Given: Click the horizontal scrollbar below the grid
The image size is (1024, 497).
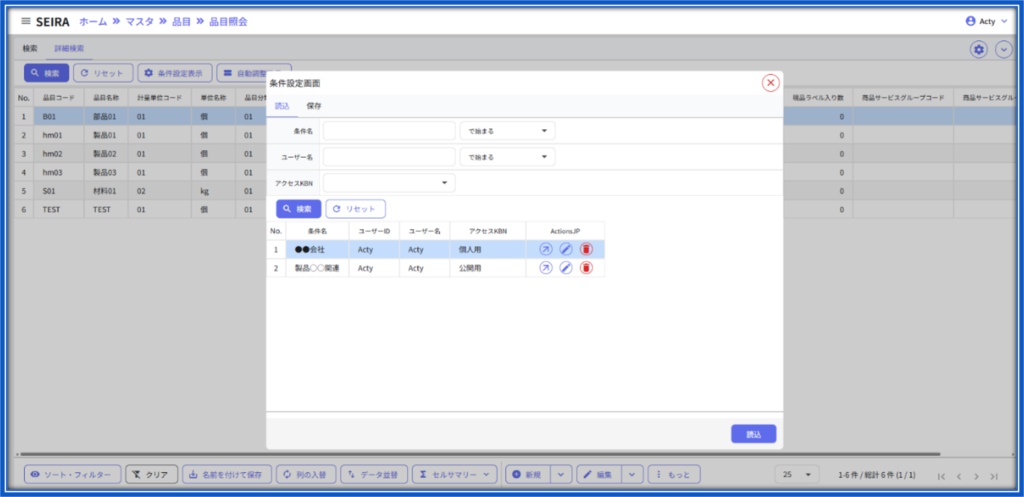Looking at the screenshot, I should [x=480, y=454].
